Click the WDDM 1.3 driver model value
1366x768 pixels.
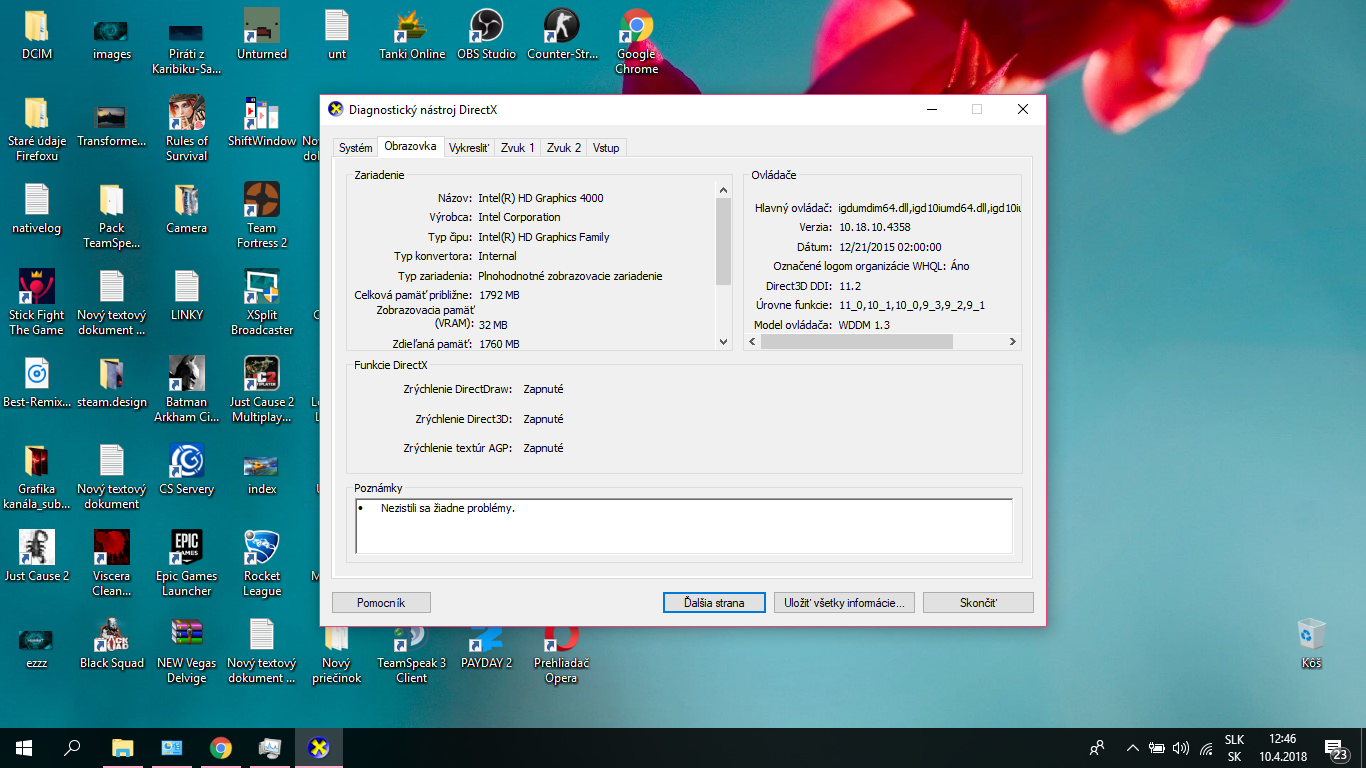pos(864,325)
